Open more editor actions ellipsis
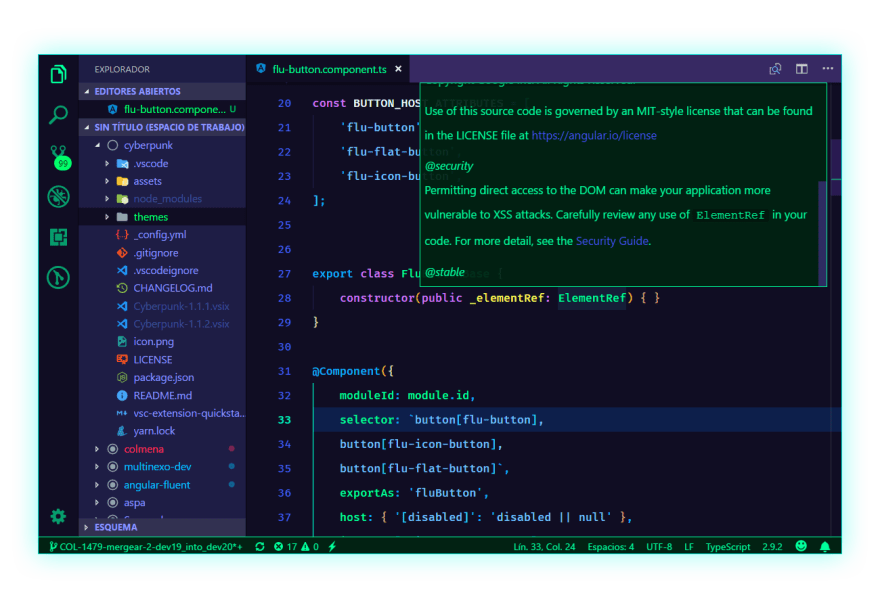 pyautogui.click(x=828, y=68)
